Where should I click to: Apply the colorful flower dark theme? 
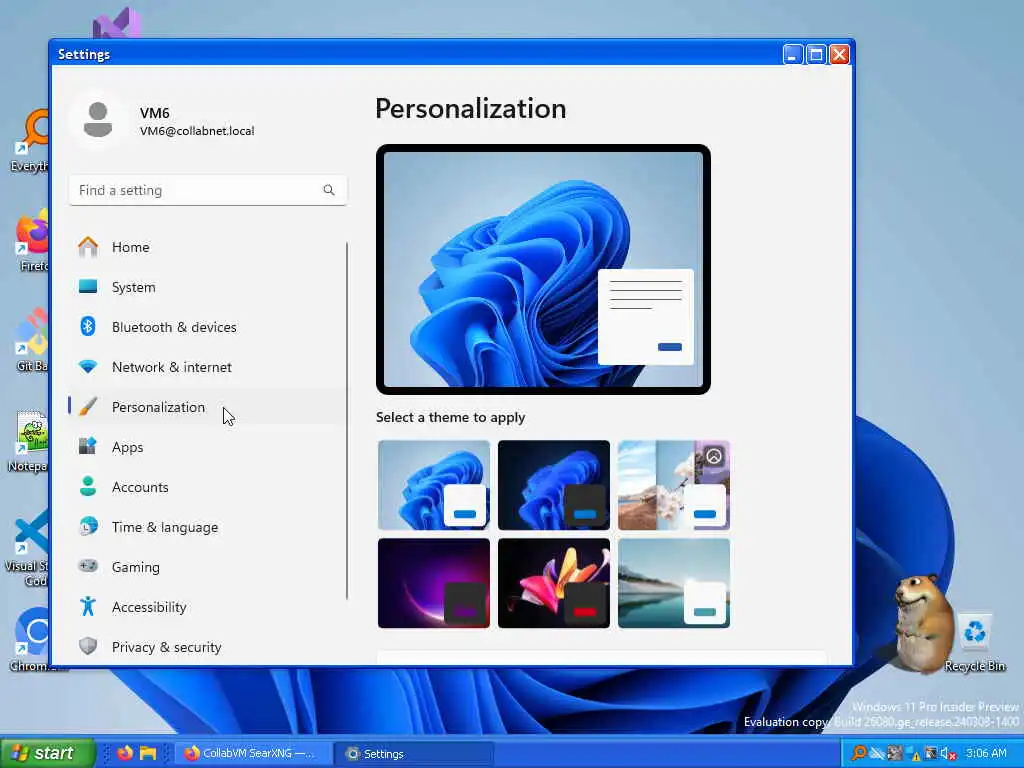click(x=554, y=583)
